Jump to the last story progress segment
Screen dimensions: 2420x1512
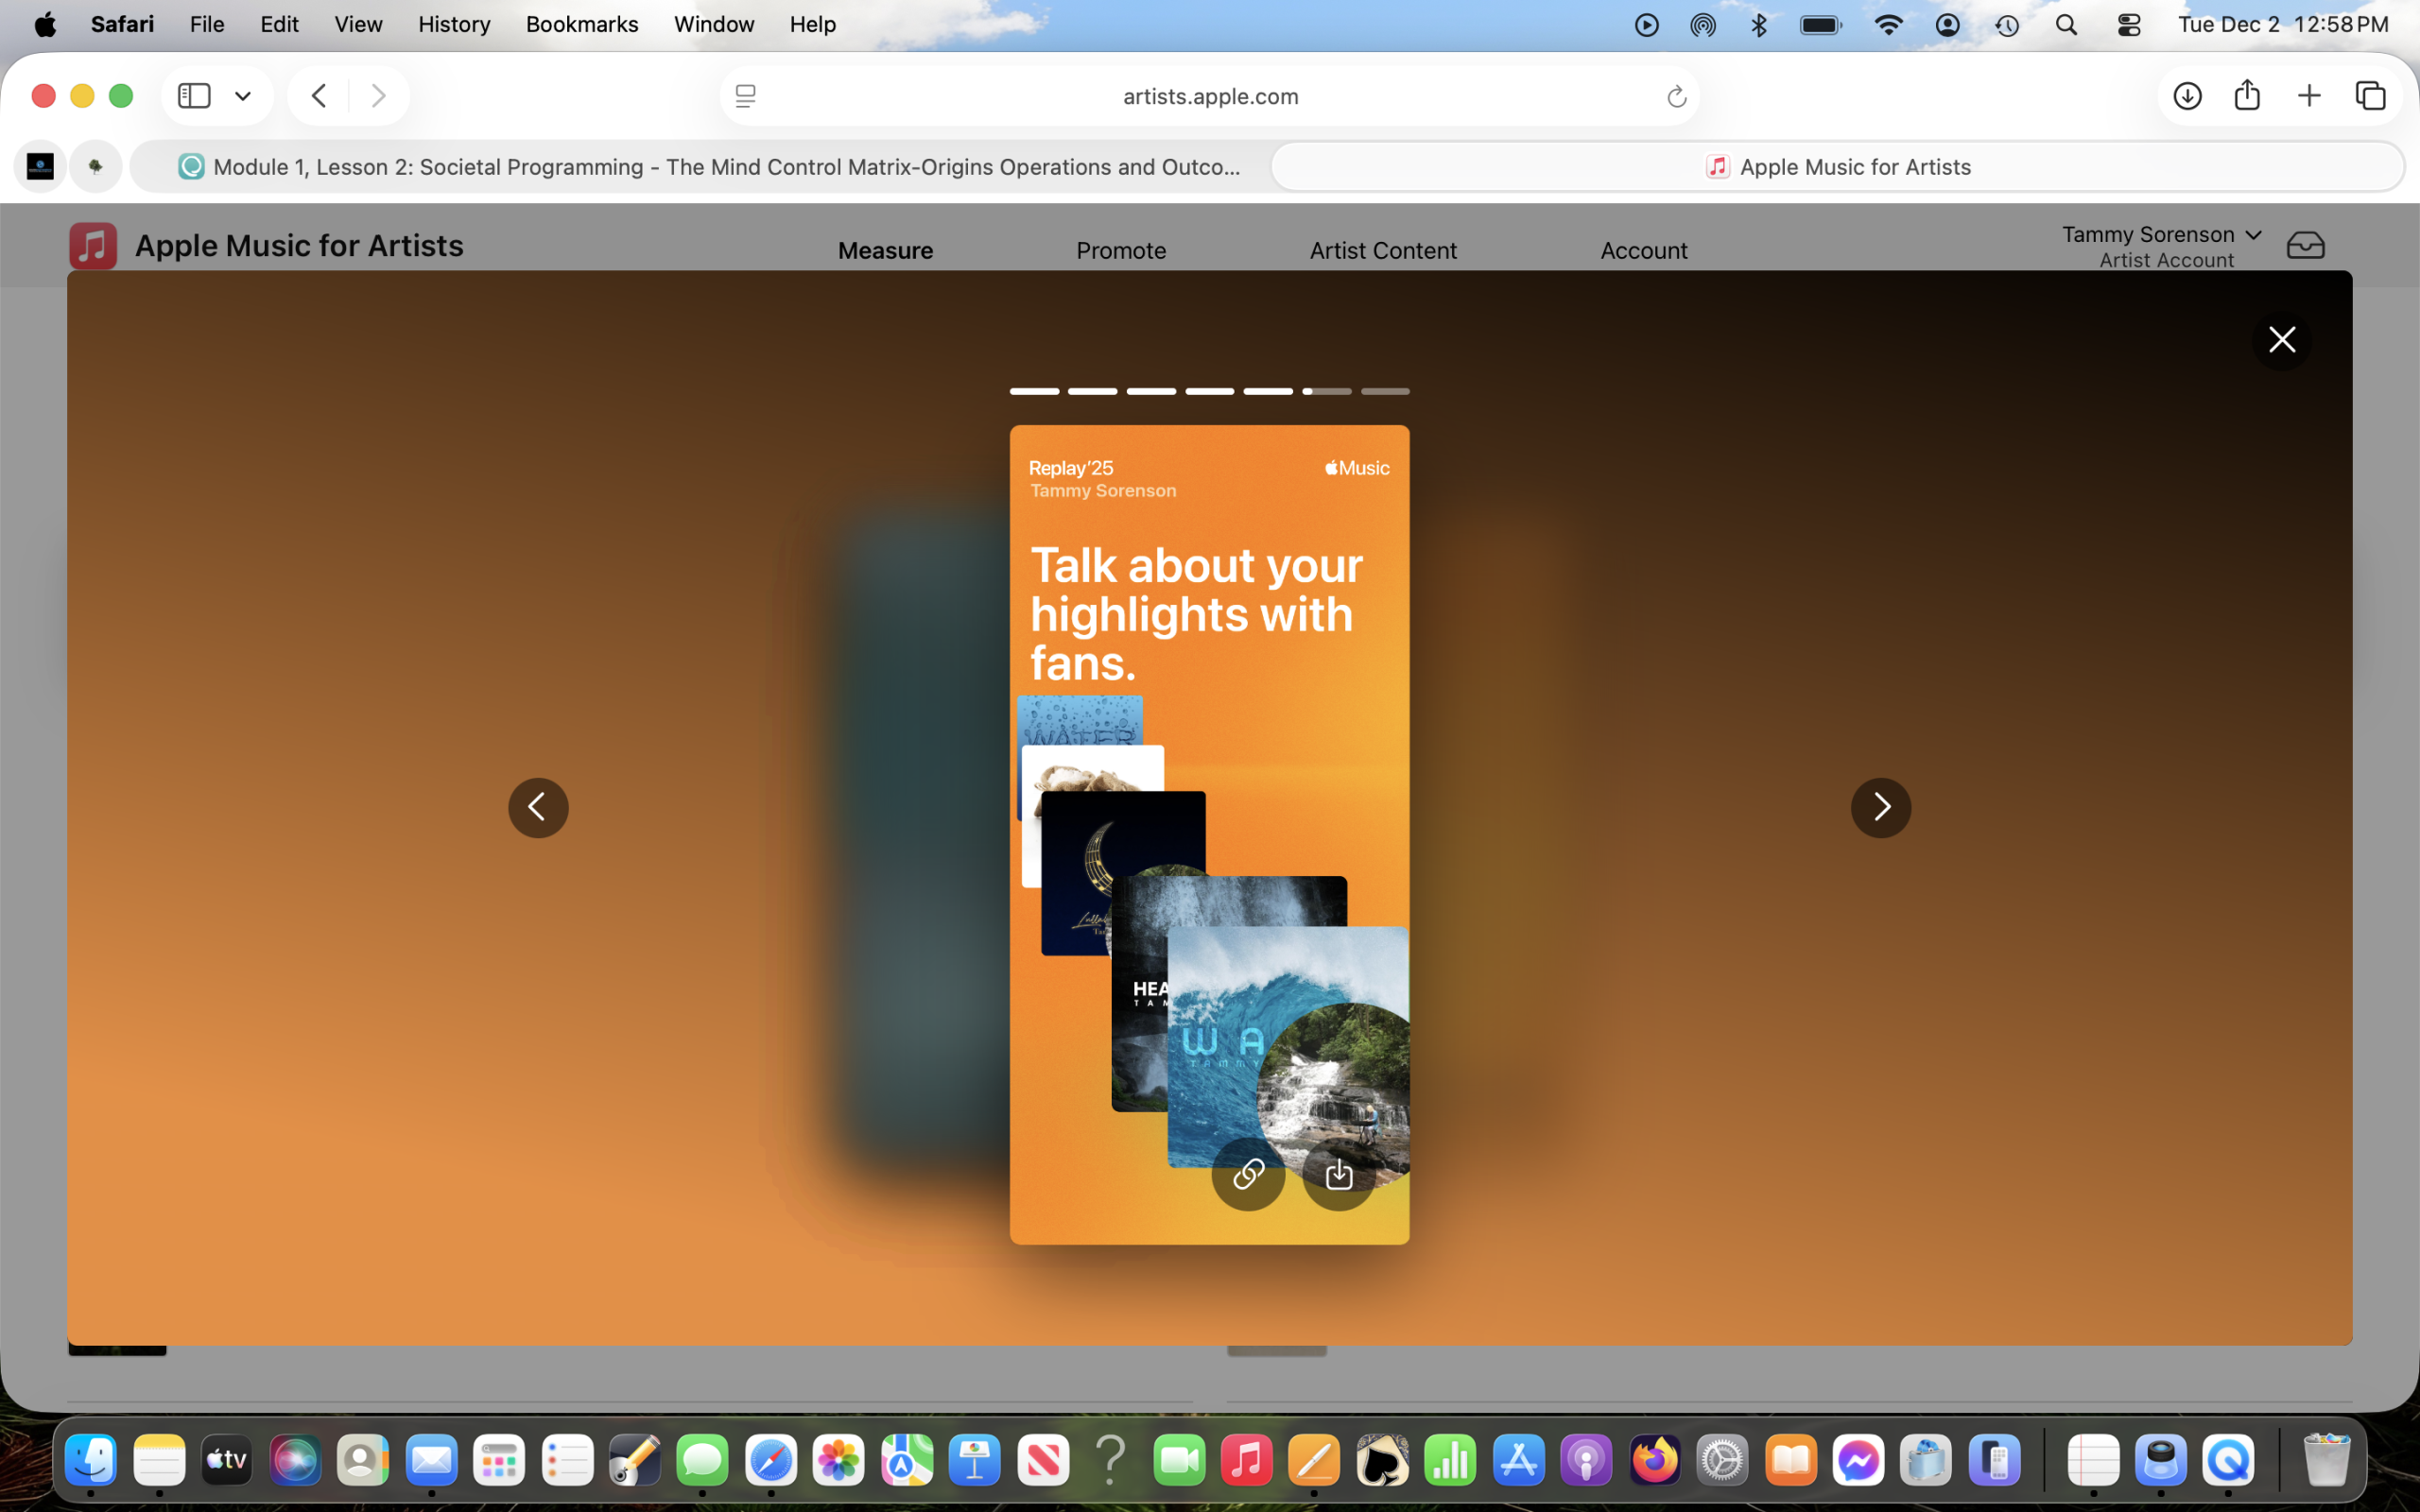coord(1385,391)
